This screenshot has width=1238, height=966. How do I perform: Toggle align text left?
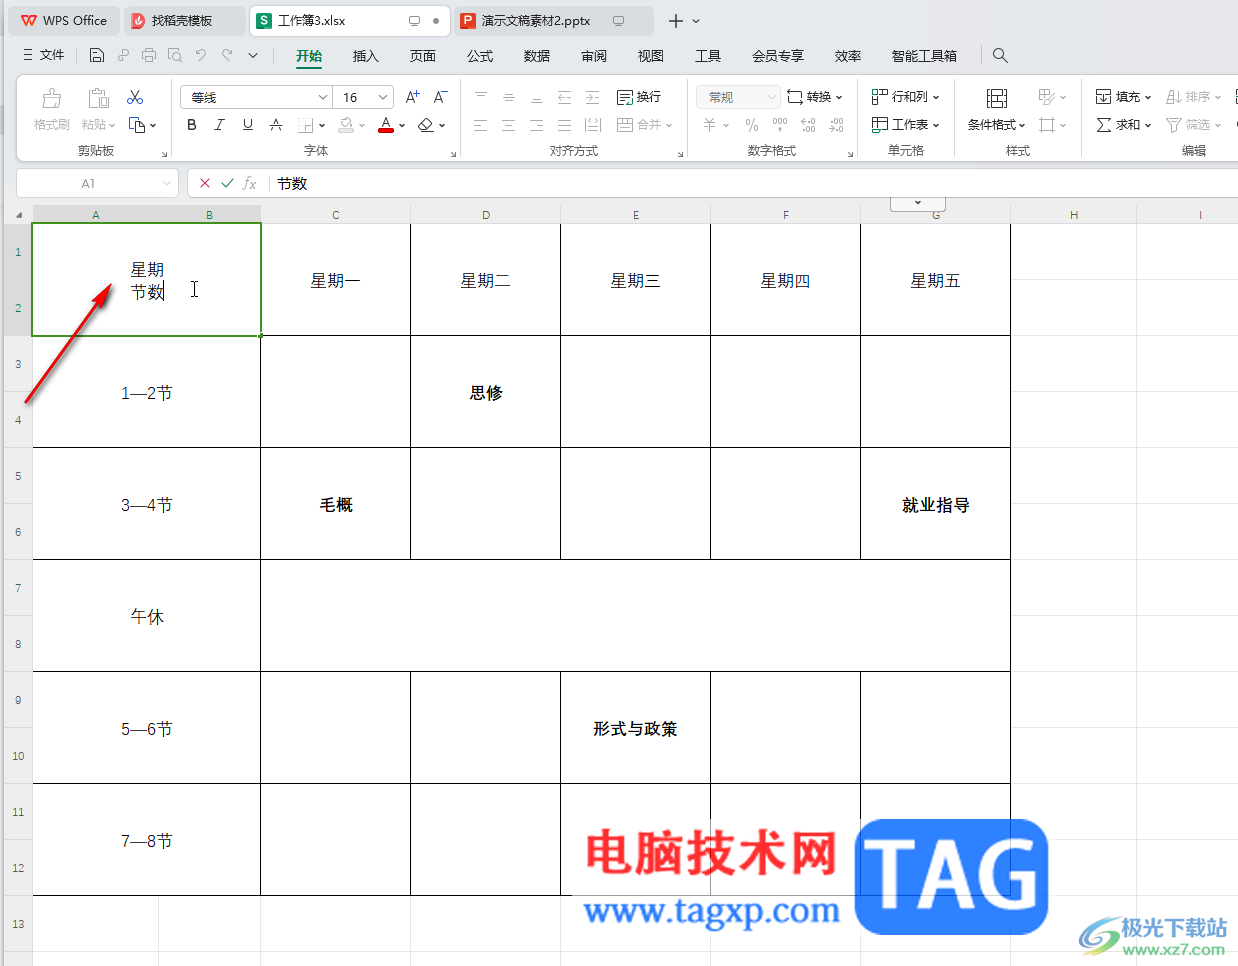tap(481, 125)
